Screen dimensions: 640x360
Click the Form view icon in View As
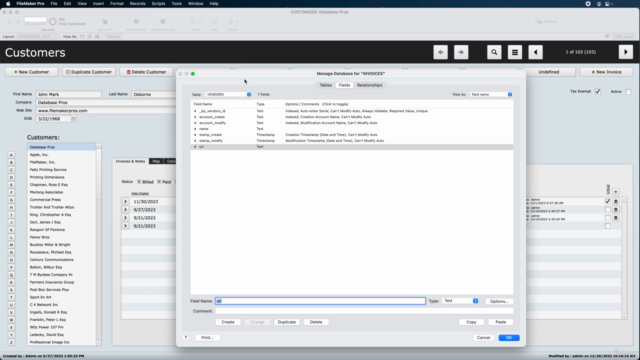click(82, 37)
